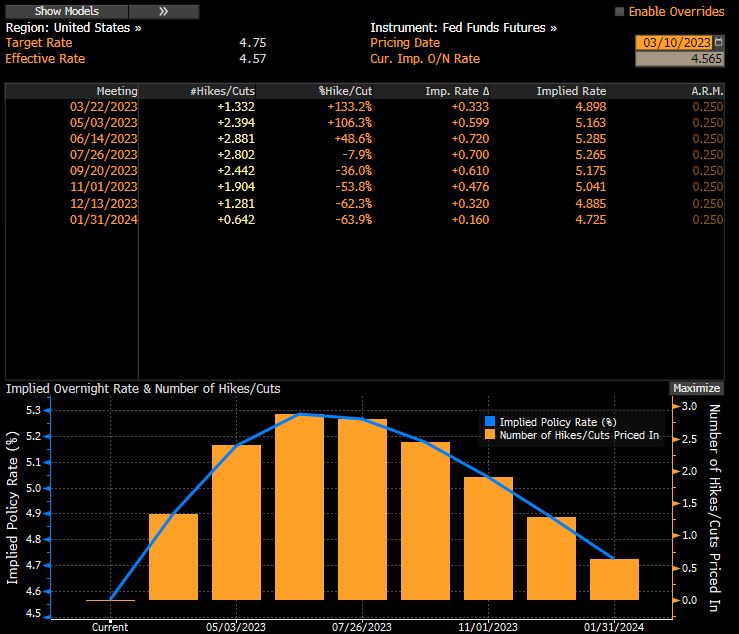This screenshot has height=634, width=739.
Task: Maximize the Implied Overnight Rate chart
Action: point(696,388)
